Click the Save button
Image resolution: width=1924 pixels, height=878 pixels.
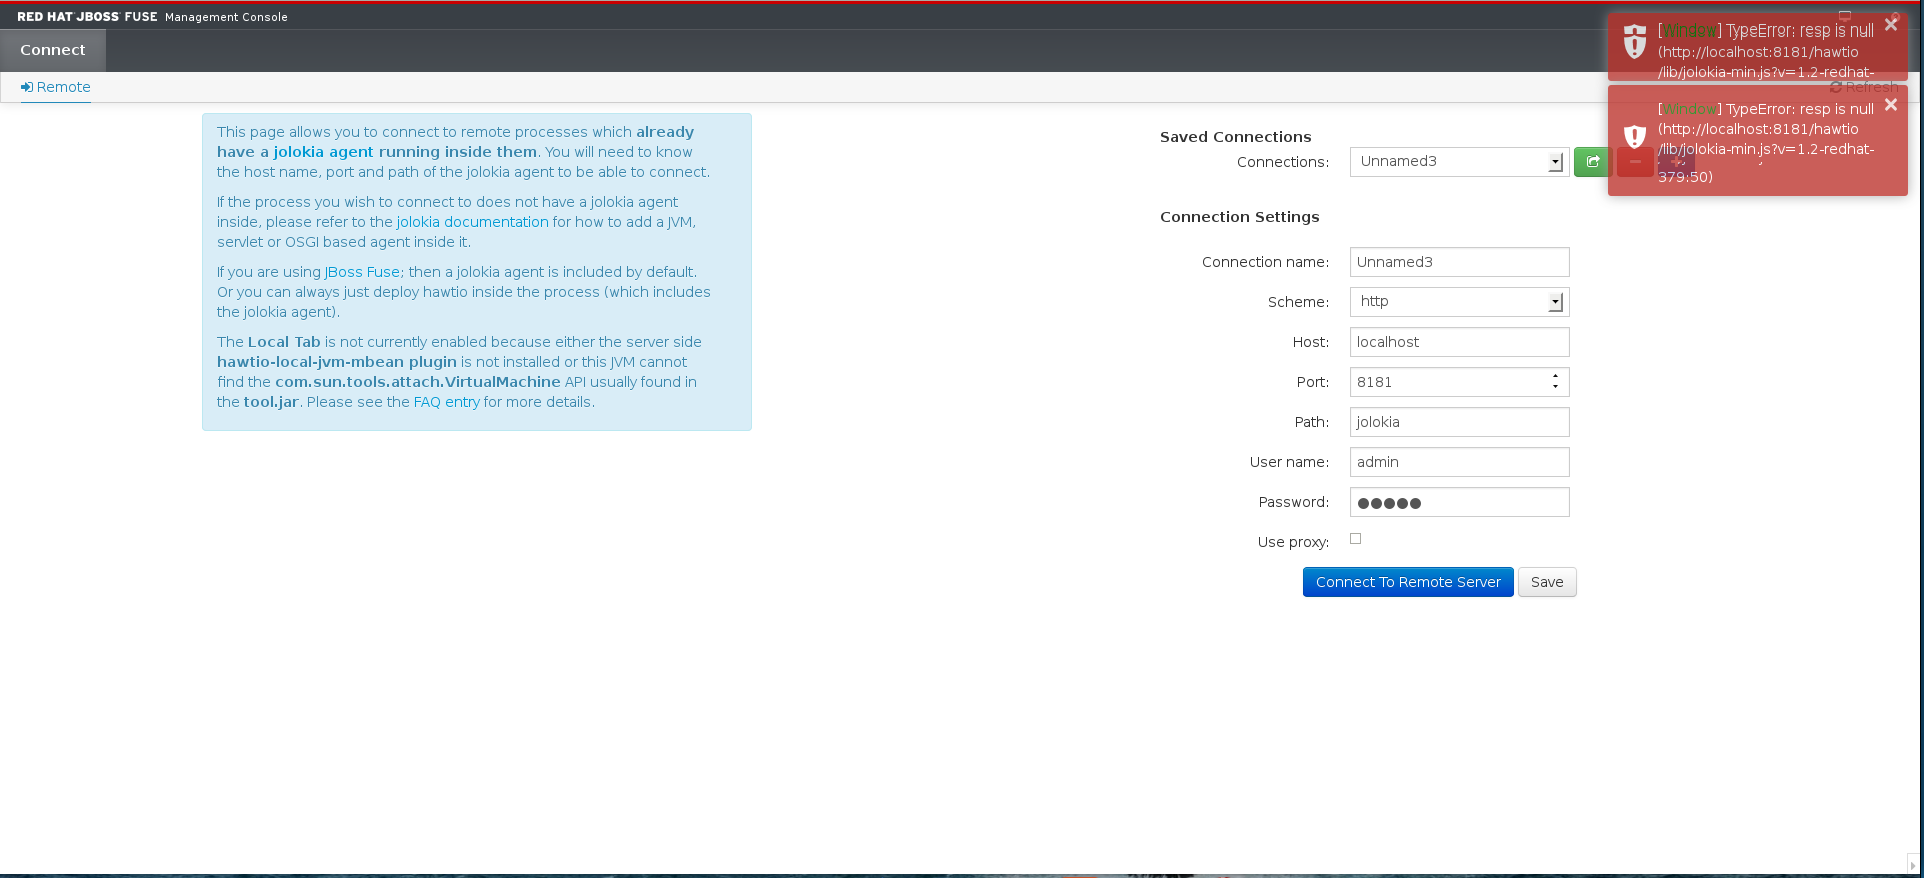(1547, 582)
